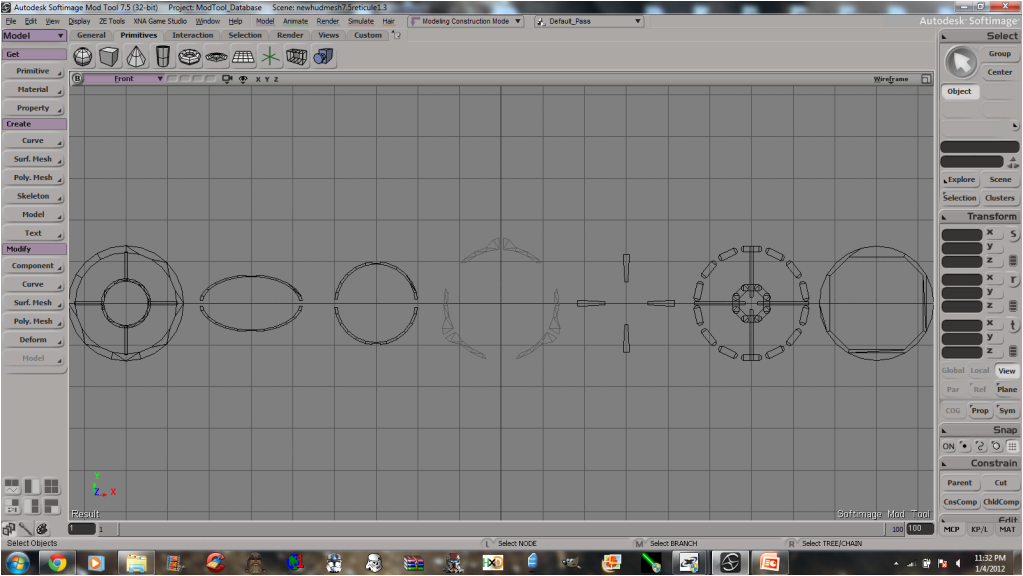This screenshot has width=1023, height=576.
Task: Open the Front viewport view dropdown
Action: pyautogui.click(x=124, y=79)
